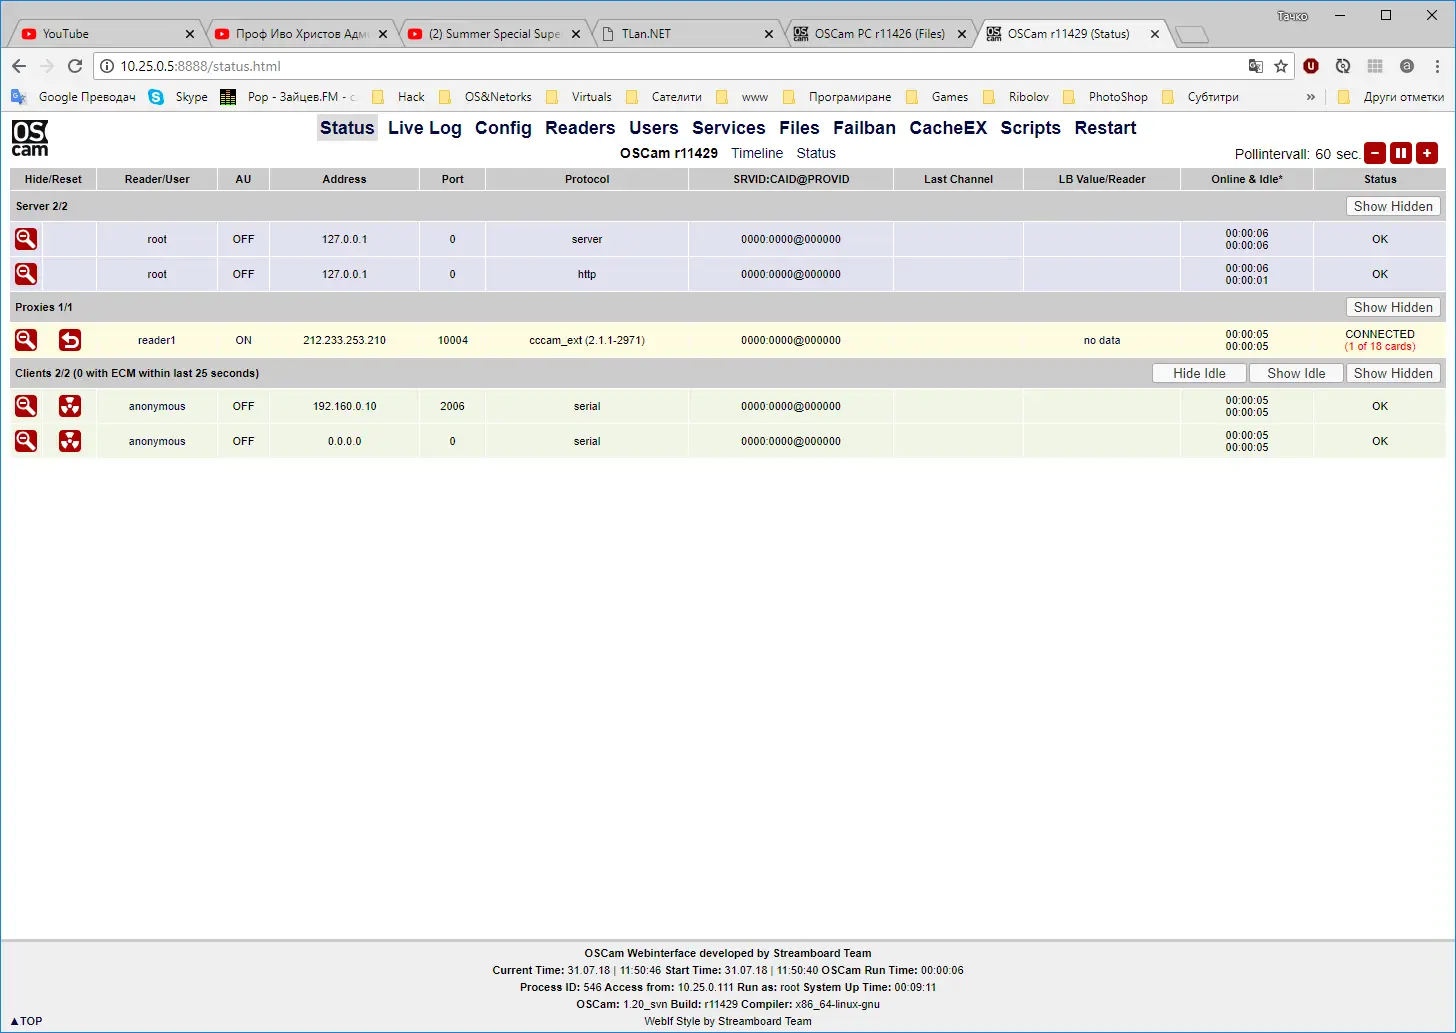The image size is (1456, 1033).
Task: Switch to OSCam PC r11426 (Files) tab
Action: (x=881, y=34)
